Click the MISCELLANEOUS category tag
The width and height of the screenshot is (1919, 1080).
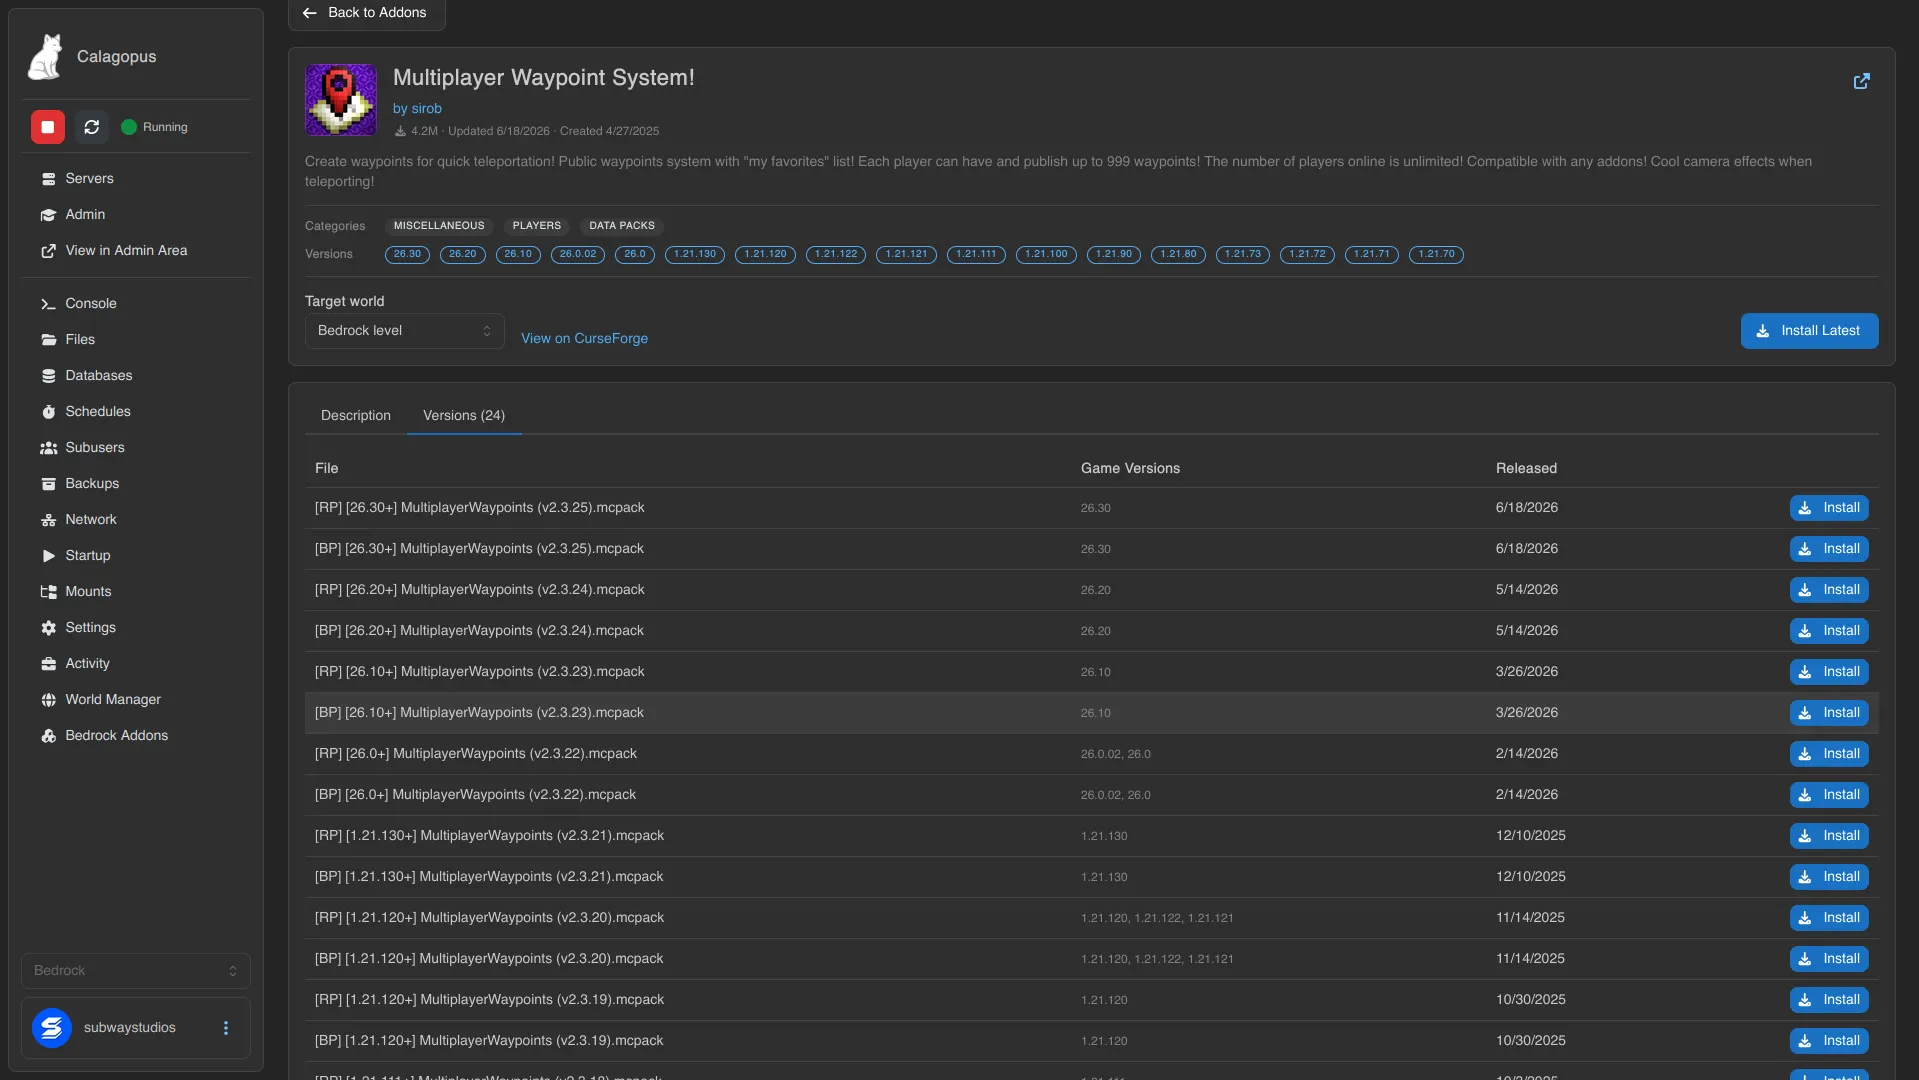click(x=439, y=226)
